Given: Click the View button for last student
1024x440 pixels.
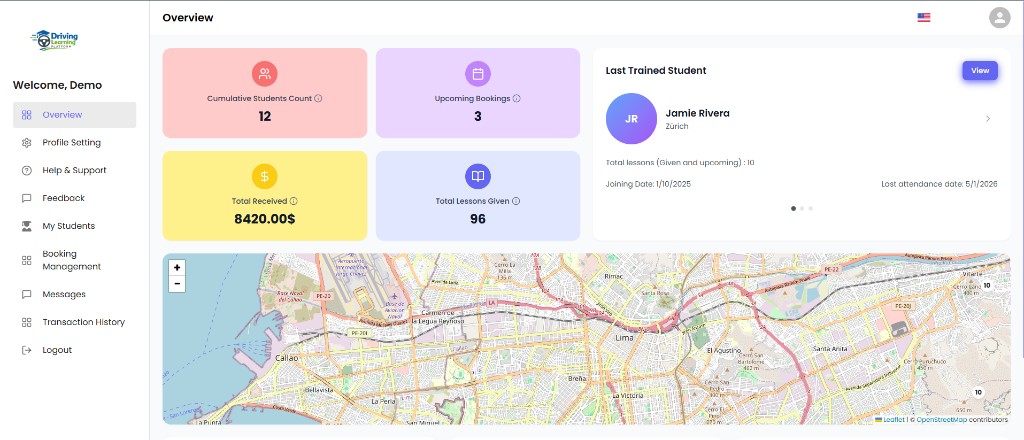Looking at the screenshot, I should (x=980, y=71).
